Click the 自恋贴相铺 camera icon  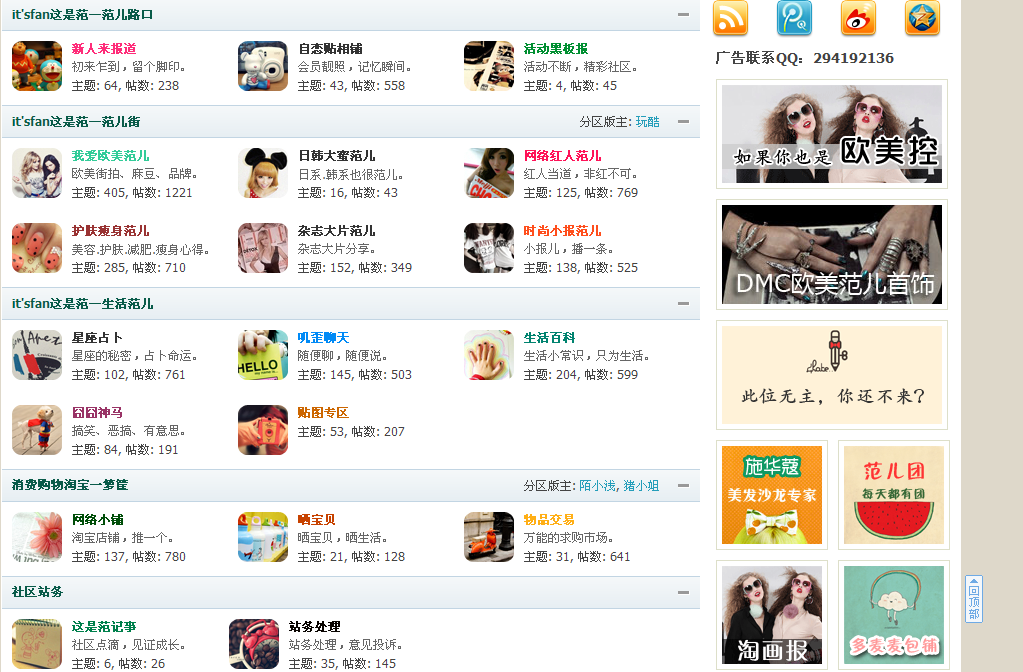[263, 66]
